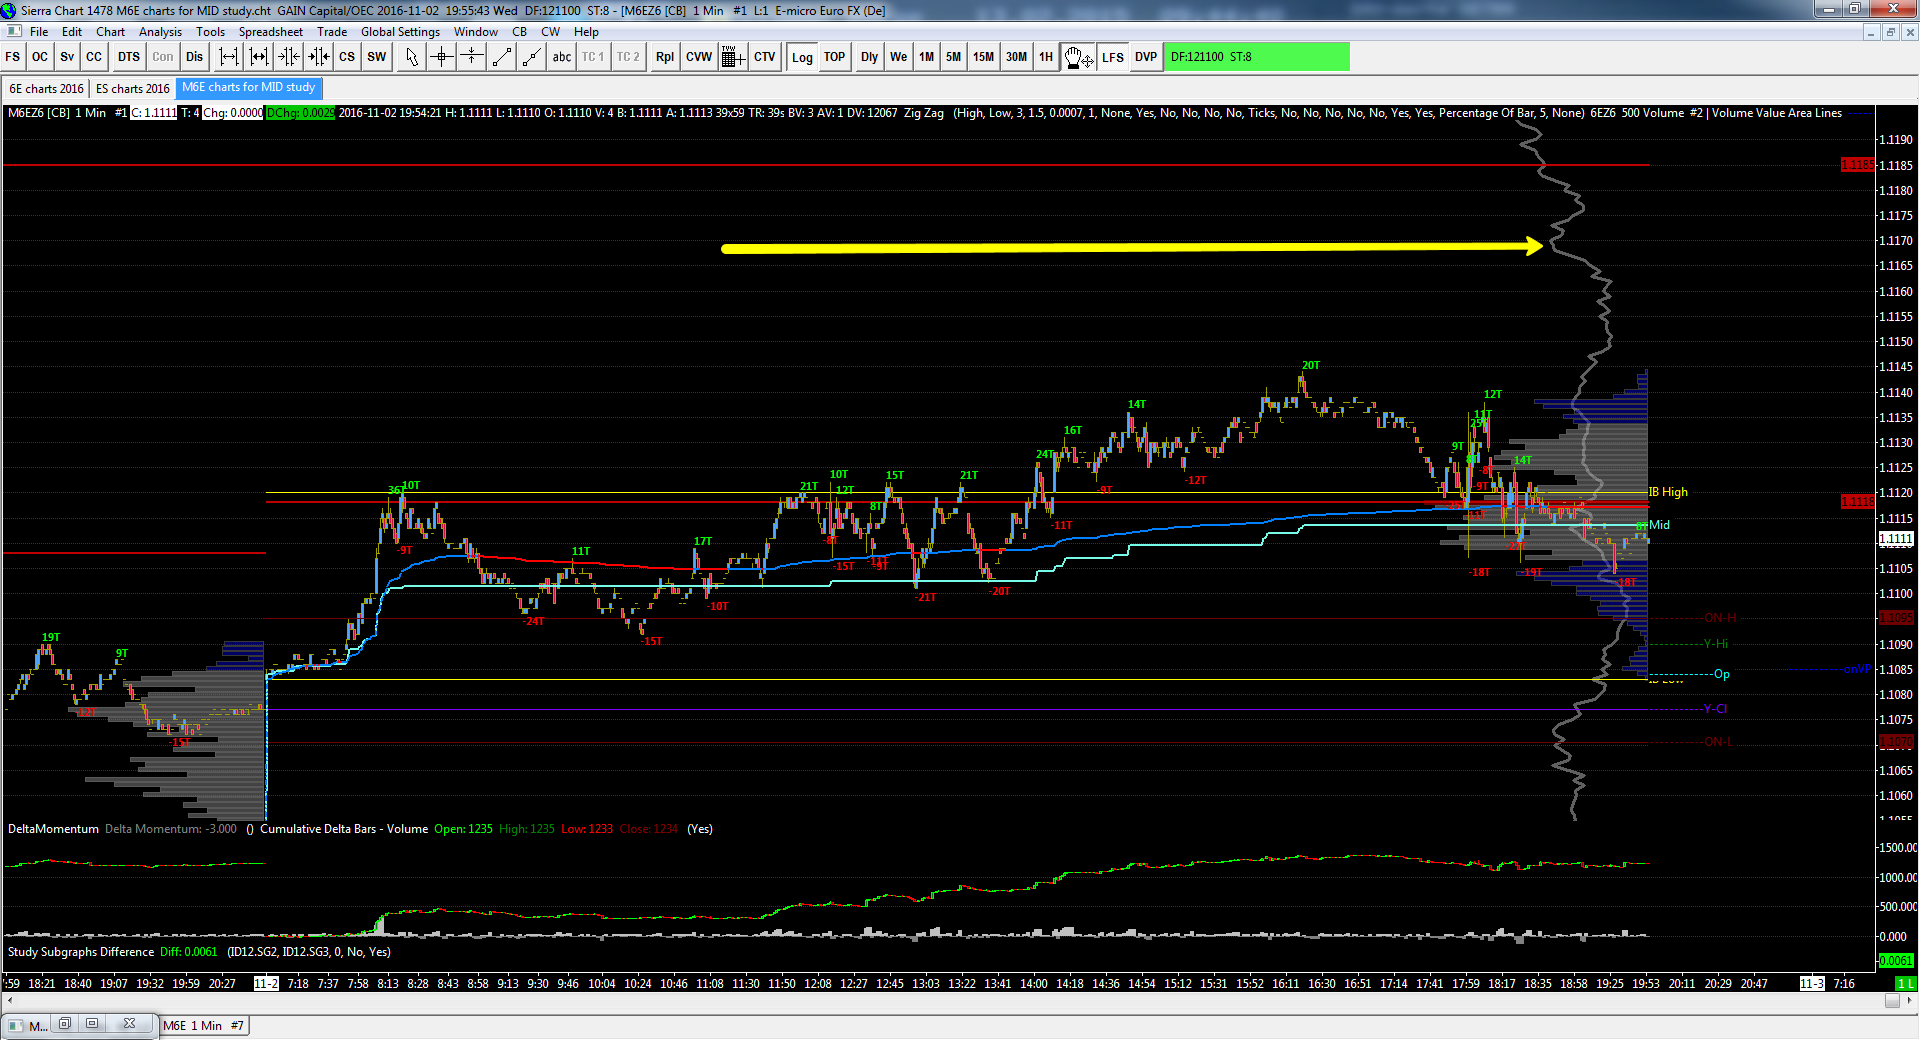Click the IB High level label

[x=1668, y=492]
